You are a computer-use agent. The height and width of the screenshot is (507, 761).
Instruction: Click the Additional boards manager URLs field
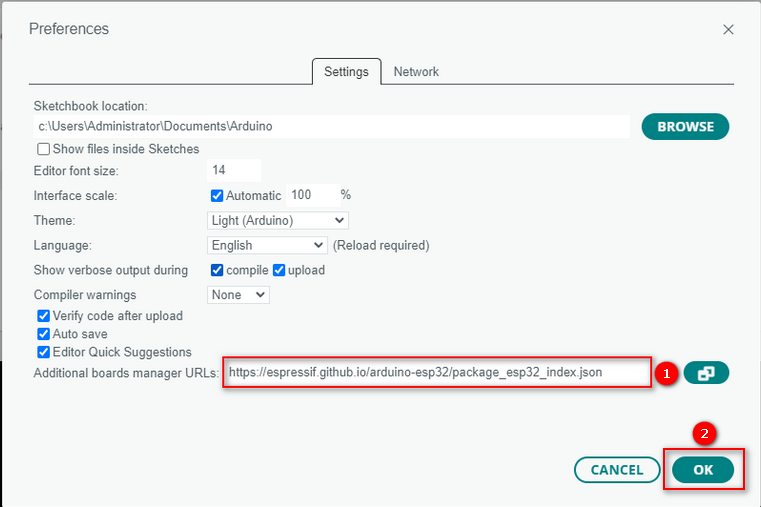(437, 373)
